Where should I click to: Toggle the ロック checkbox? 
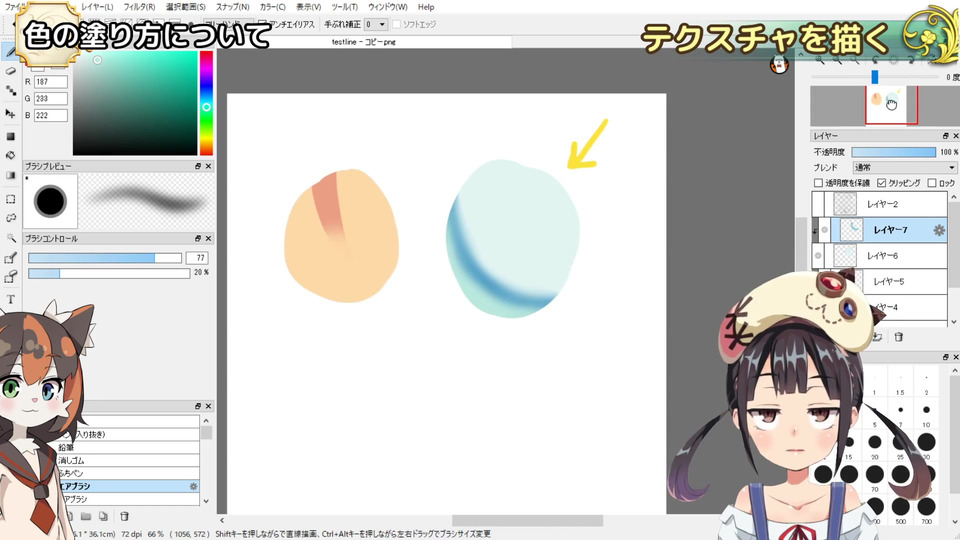click(x=932, y=183)
